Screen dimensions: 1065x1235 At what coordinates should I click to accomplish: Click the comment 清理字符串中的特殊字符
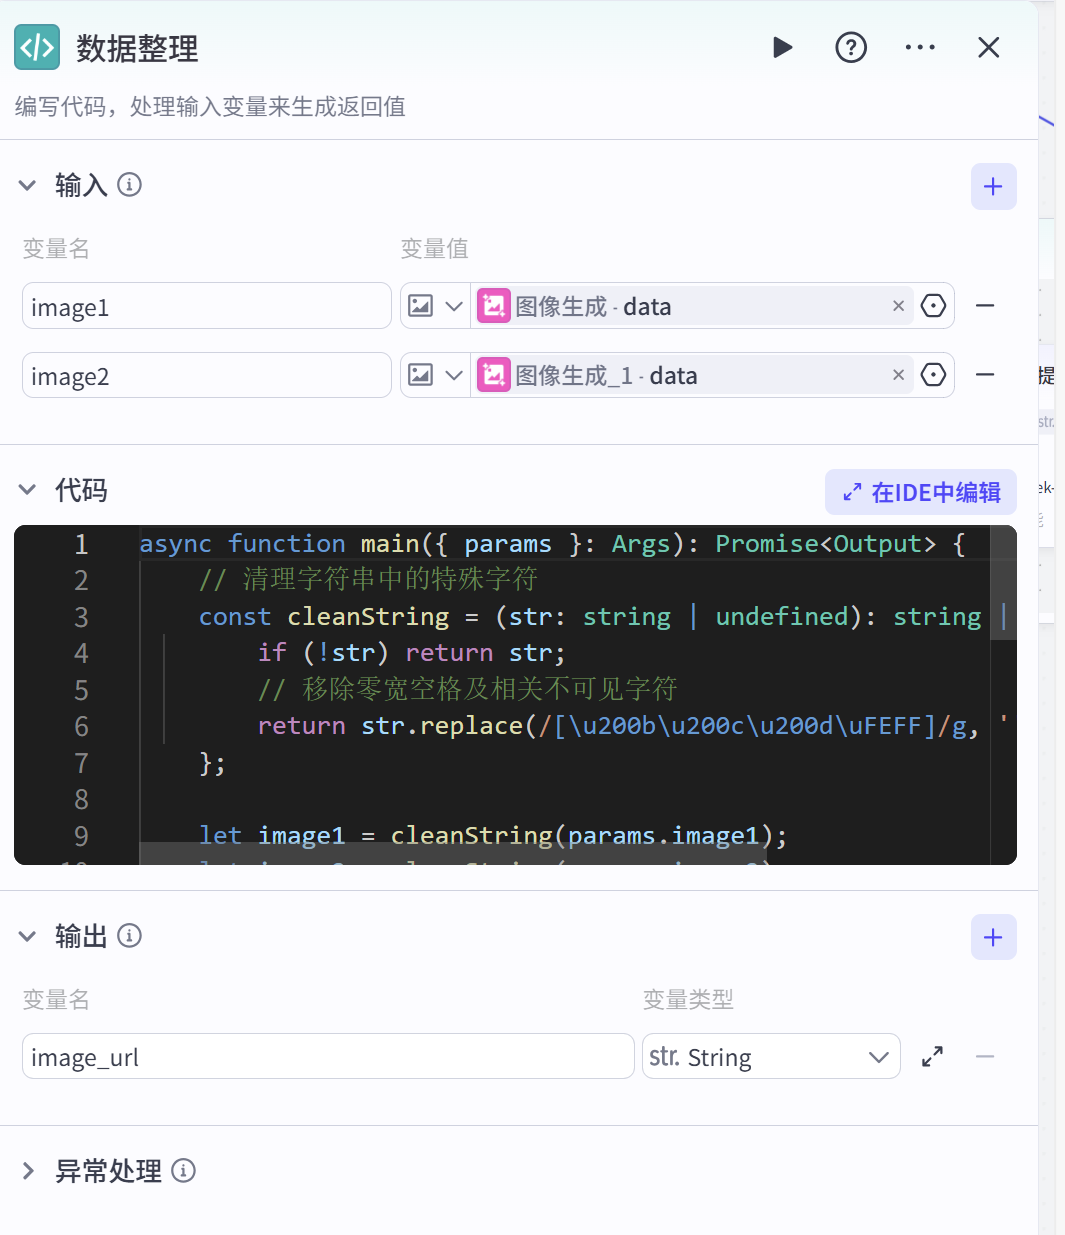(x=369, y=580)
